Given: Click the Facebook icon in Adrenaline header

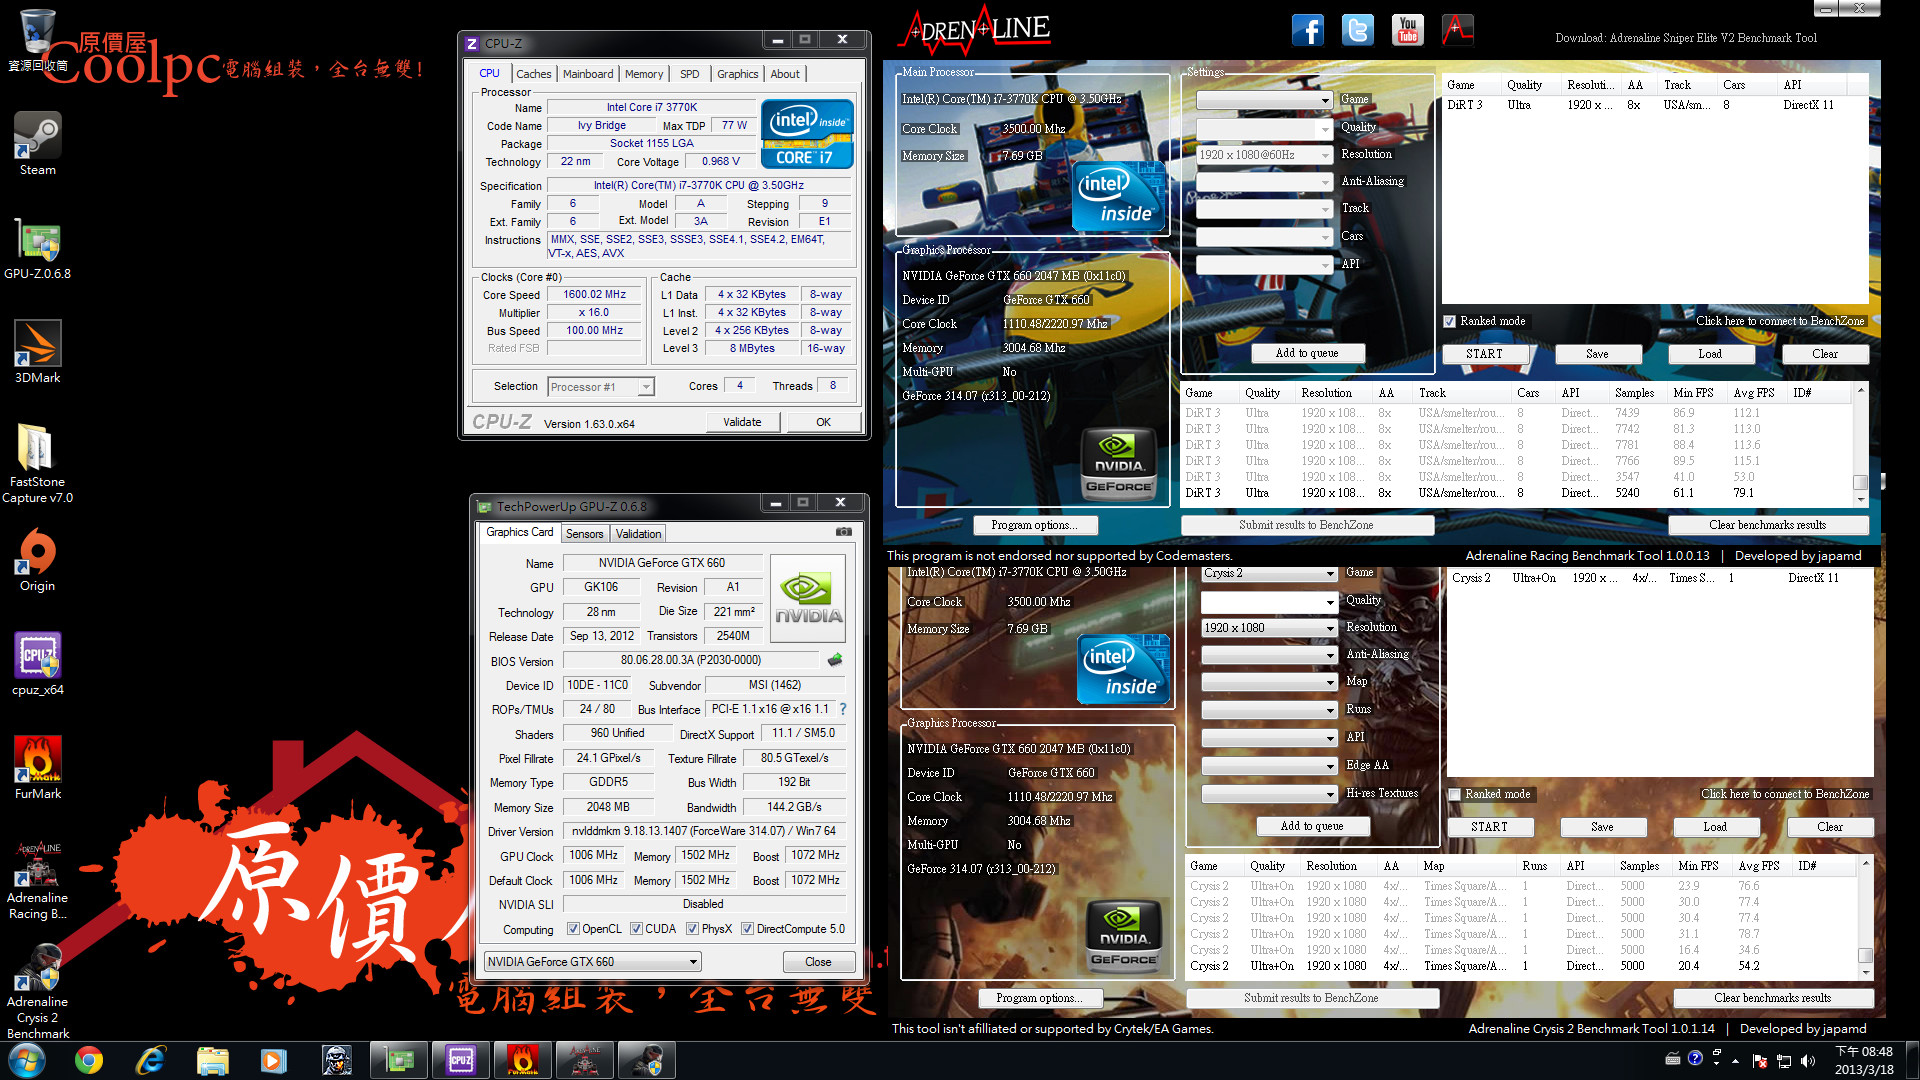Looking at the screenshot, I should click(x=1307, y=30).
